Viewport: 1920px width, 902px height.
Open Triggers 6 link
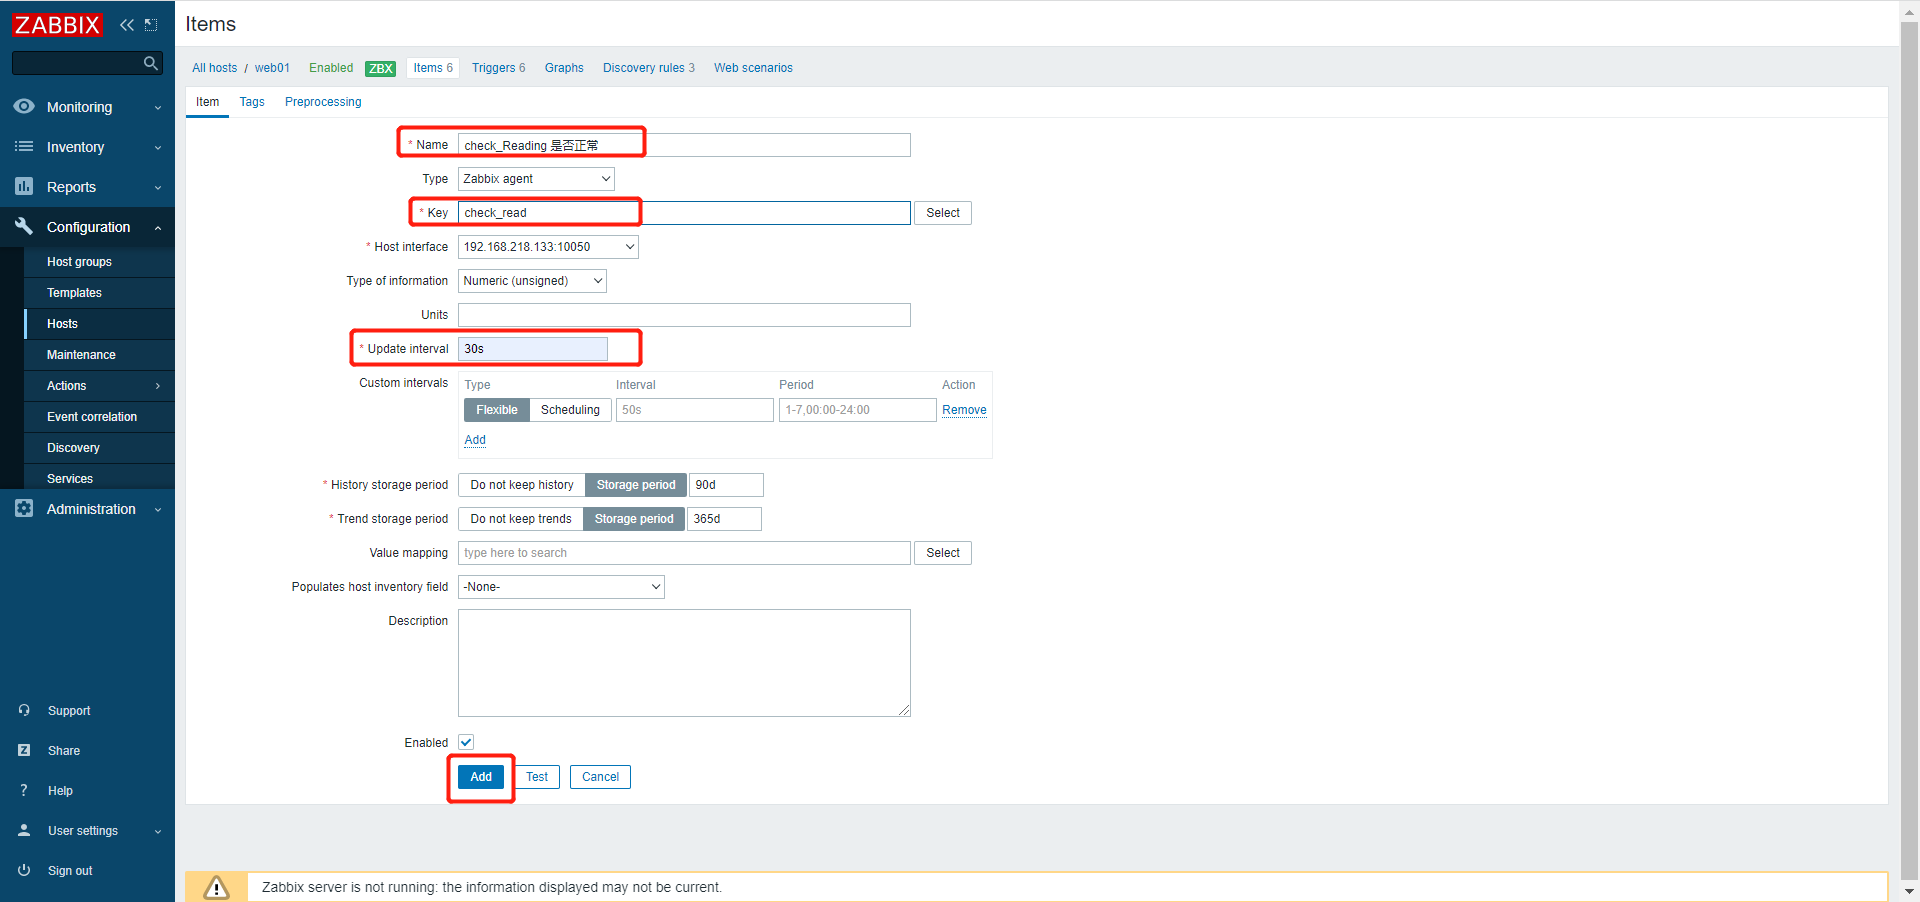click(x=498, y=68)
